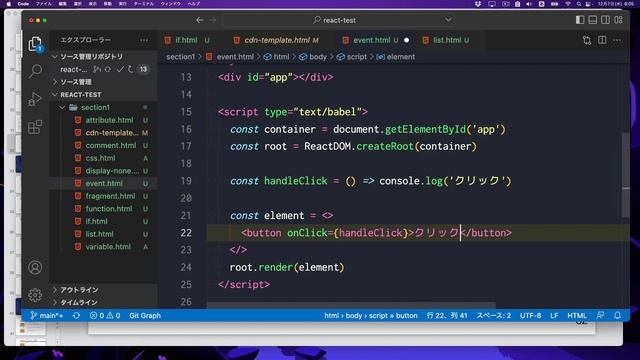
Task: Select event.html in explorer
Action: pos(104,183)
